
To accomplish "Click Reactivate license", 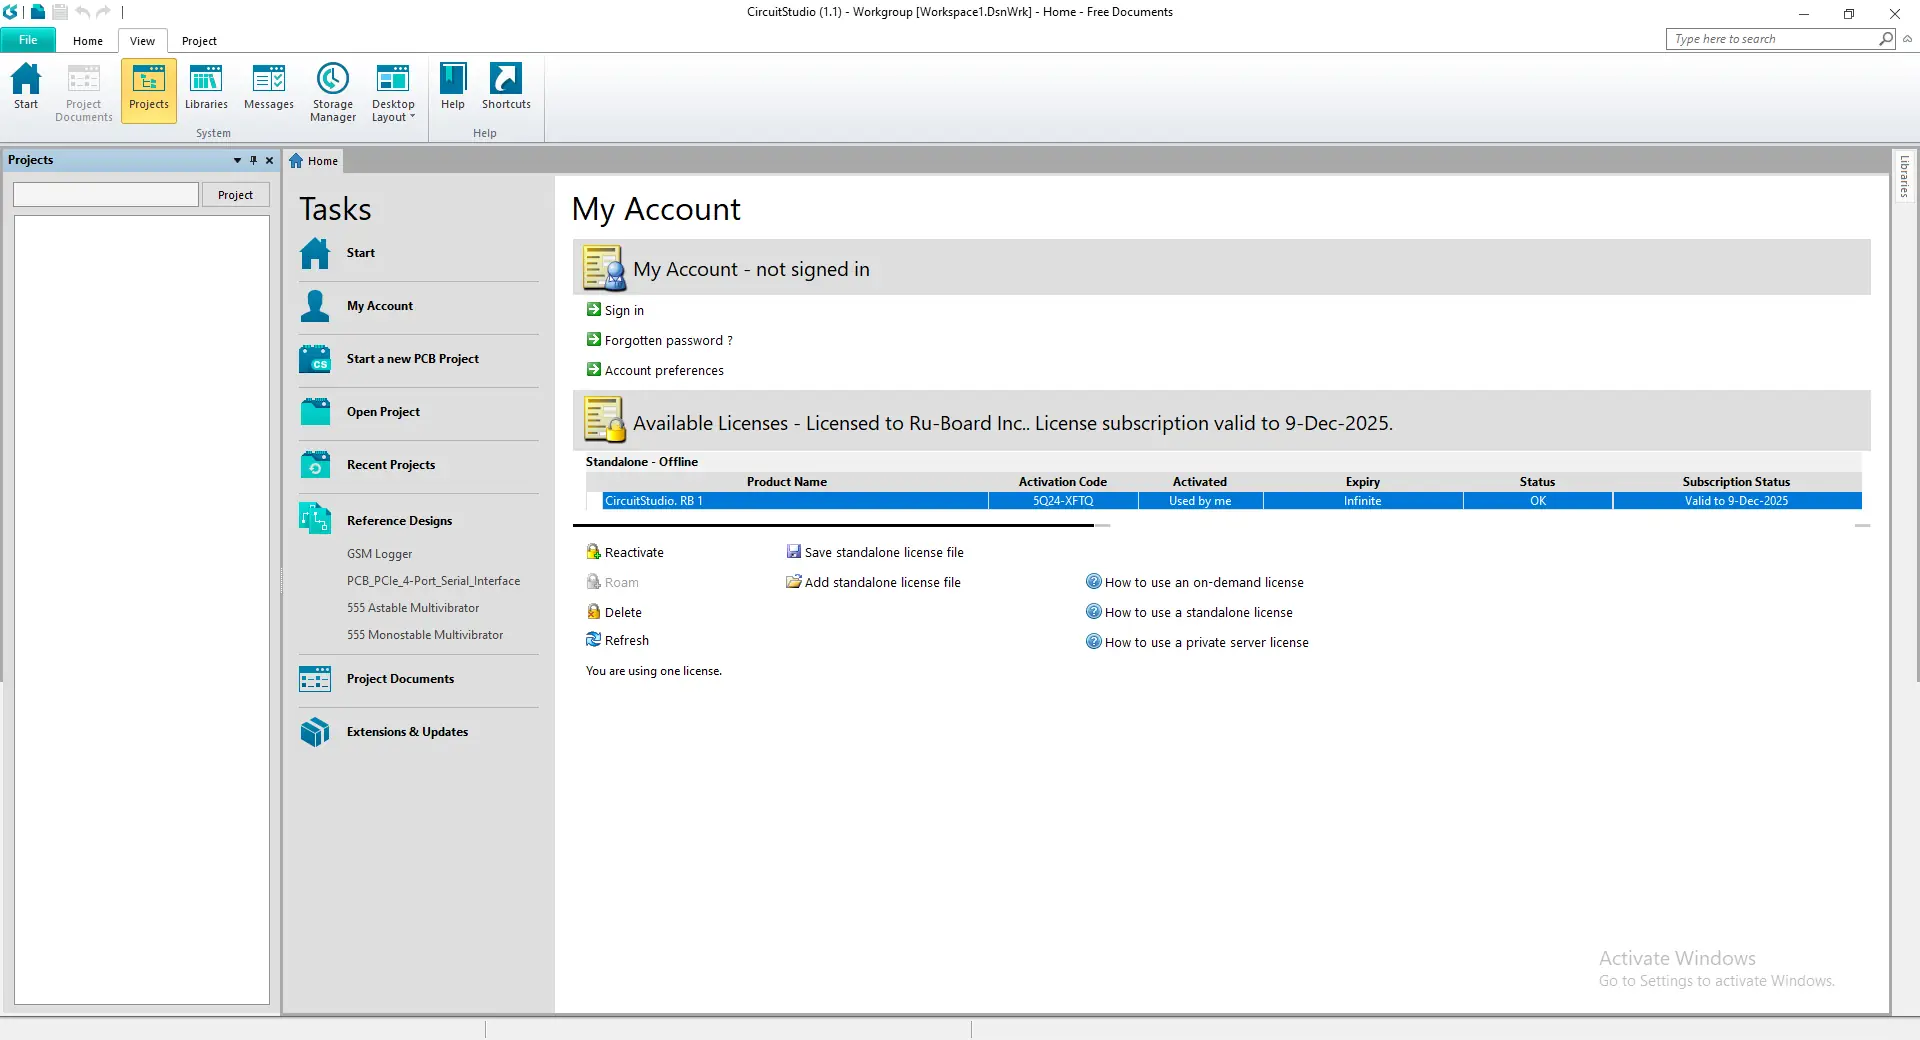I will tap(625, 553).
